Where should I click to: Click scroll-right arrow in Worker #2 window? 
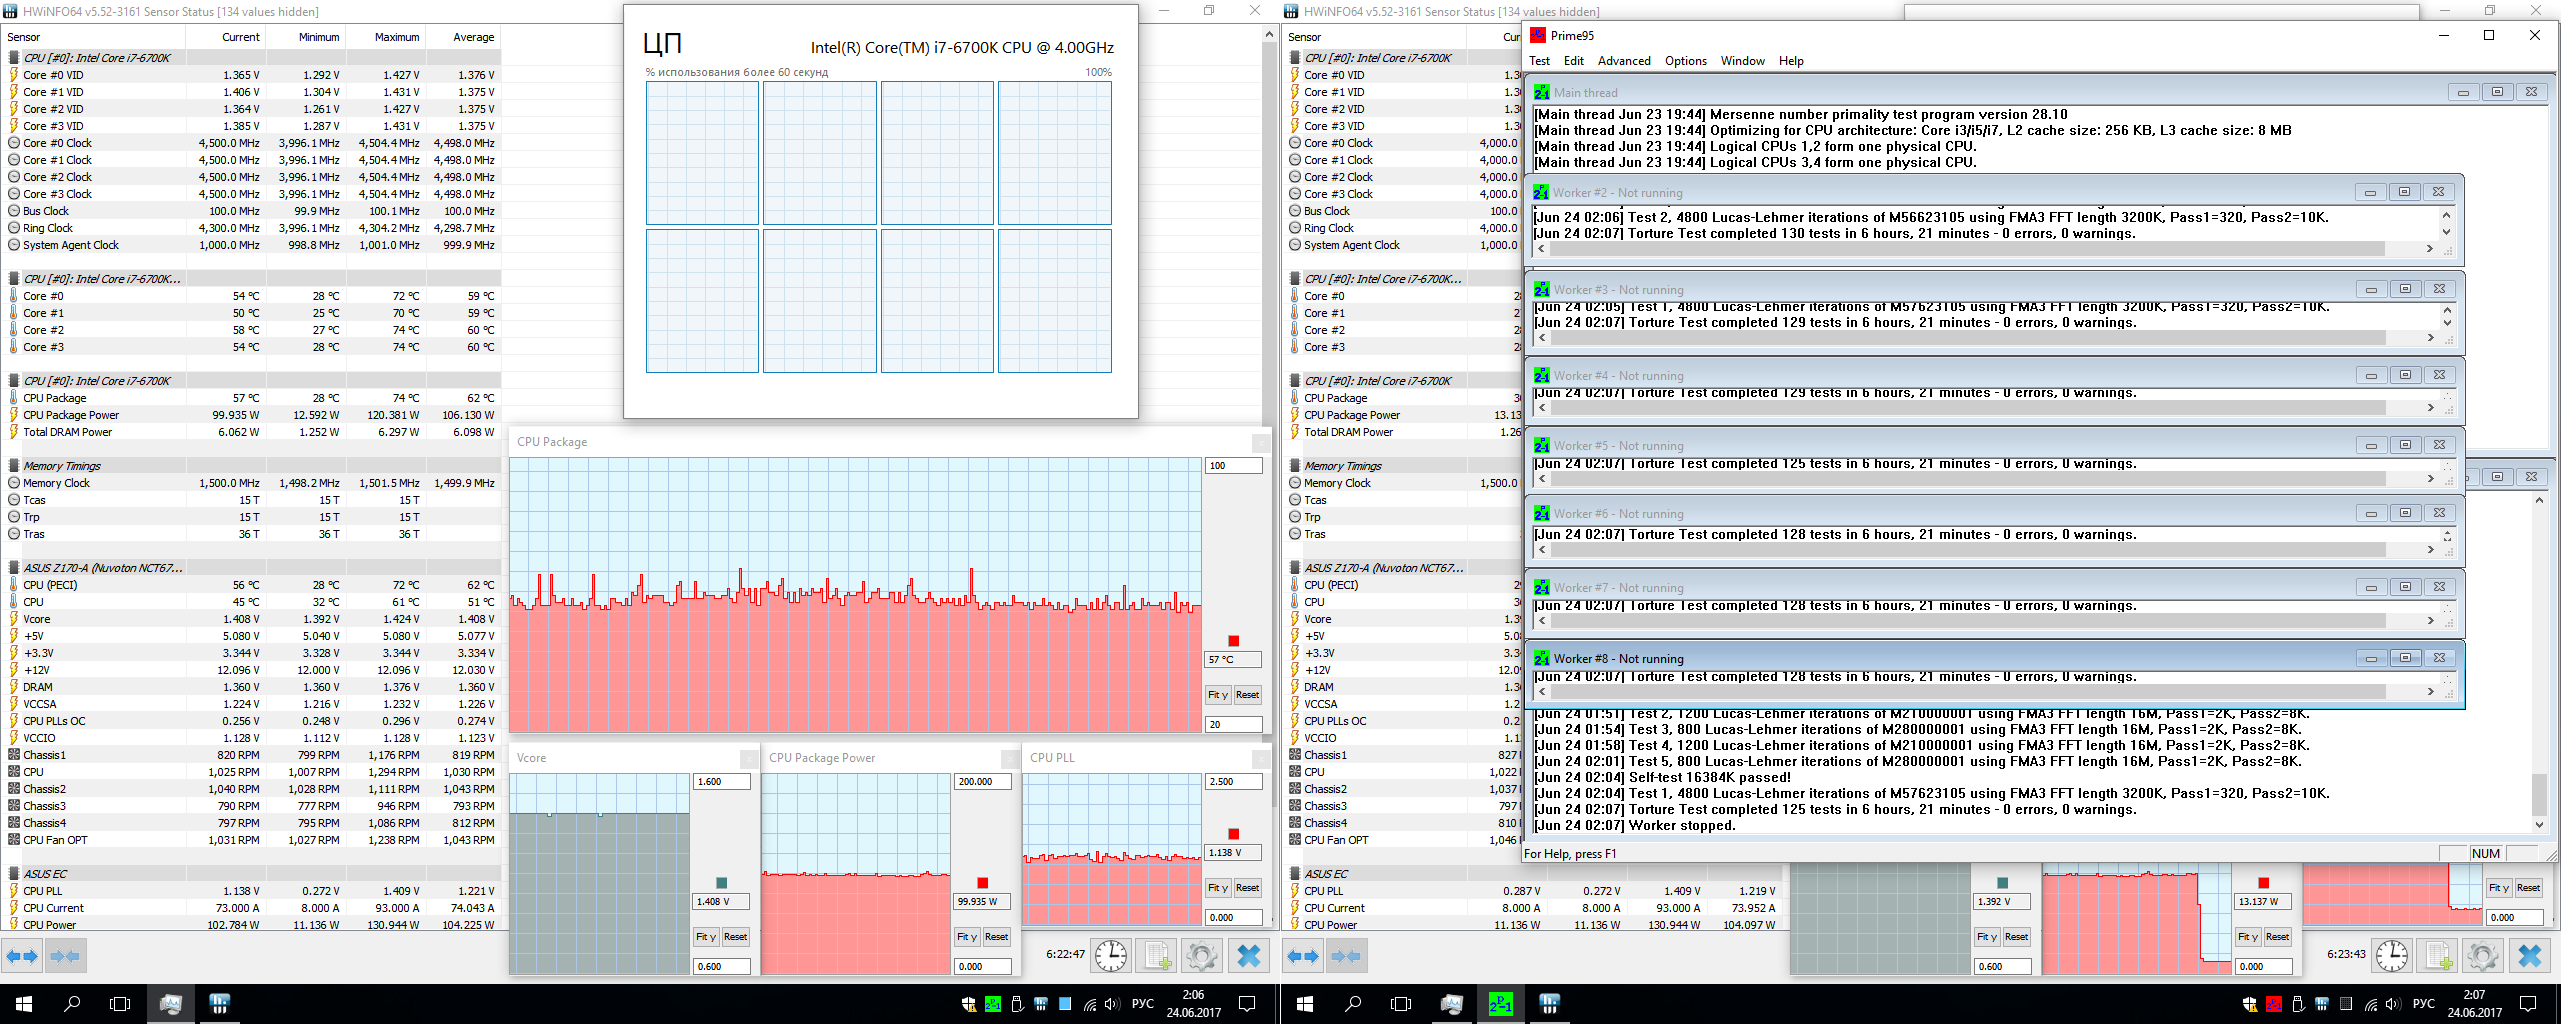2430,249
